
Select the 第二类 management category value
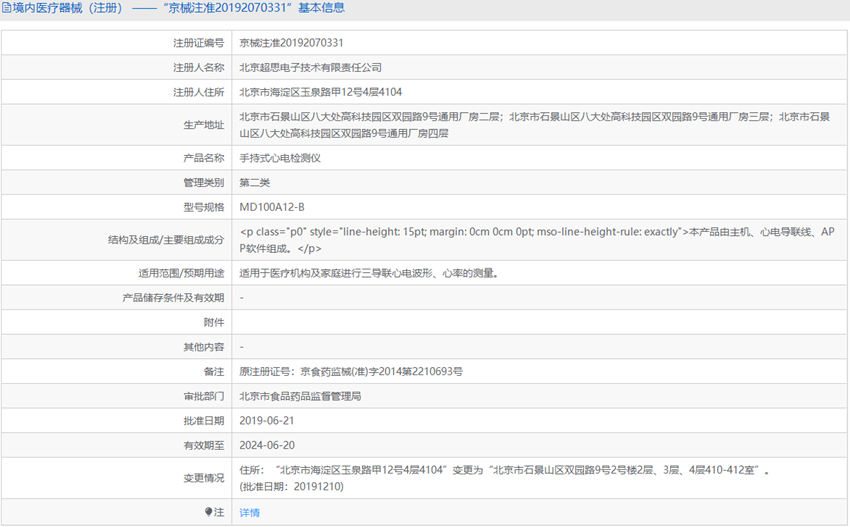click(x=255, y=183)
